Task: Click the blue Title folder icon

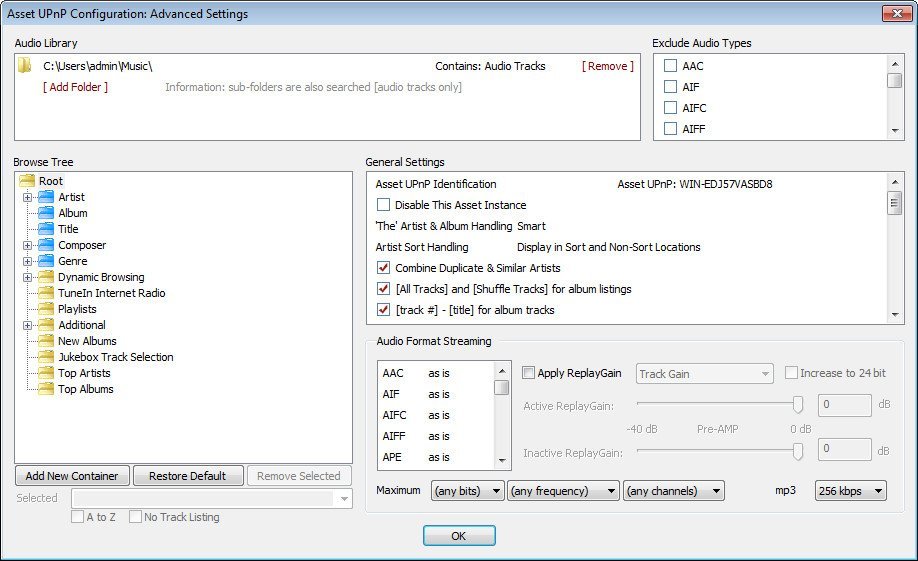Action: coord(46,229)
